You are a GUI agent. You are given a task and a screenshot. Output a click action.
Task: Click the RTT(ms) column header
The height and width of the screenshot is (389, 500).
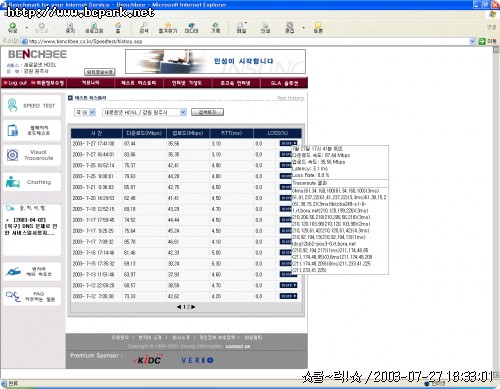(232, 133)
